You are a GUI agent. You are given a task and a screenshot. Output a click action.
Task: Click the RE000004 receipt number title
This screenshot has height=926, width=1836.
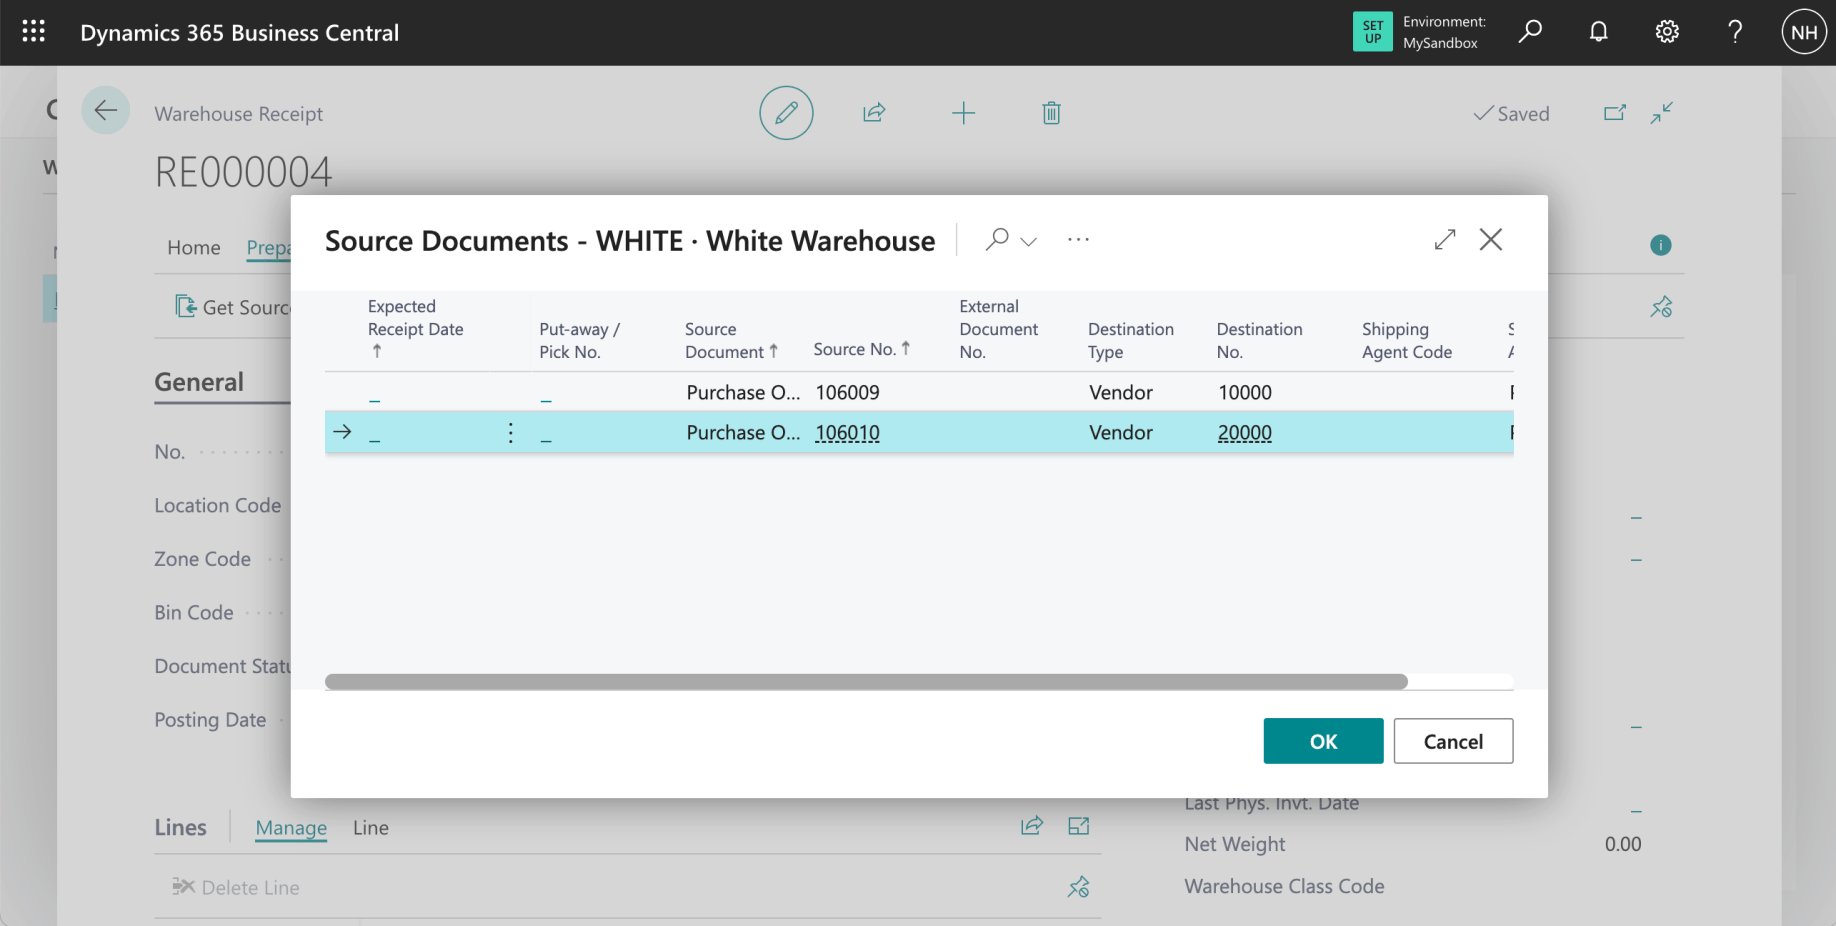243,172
